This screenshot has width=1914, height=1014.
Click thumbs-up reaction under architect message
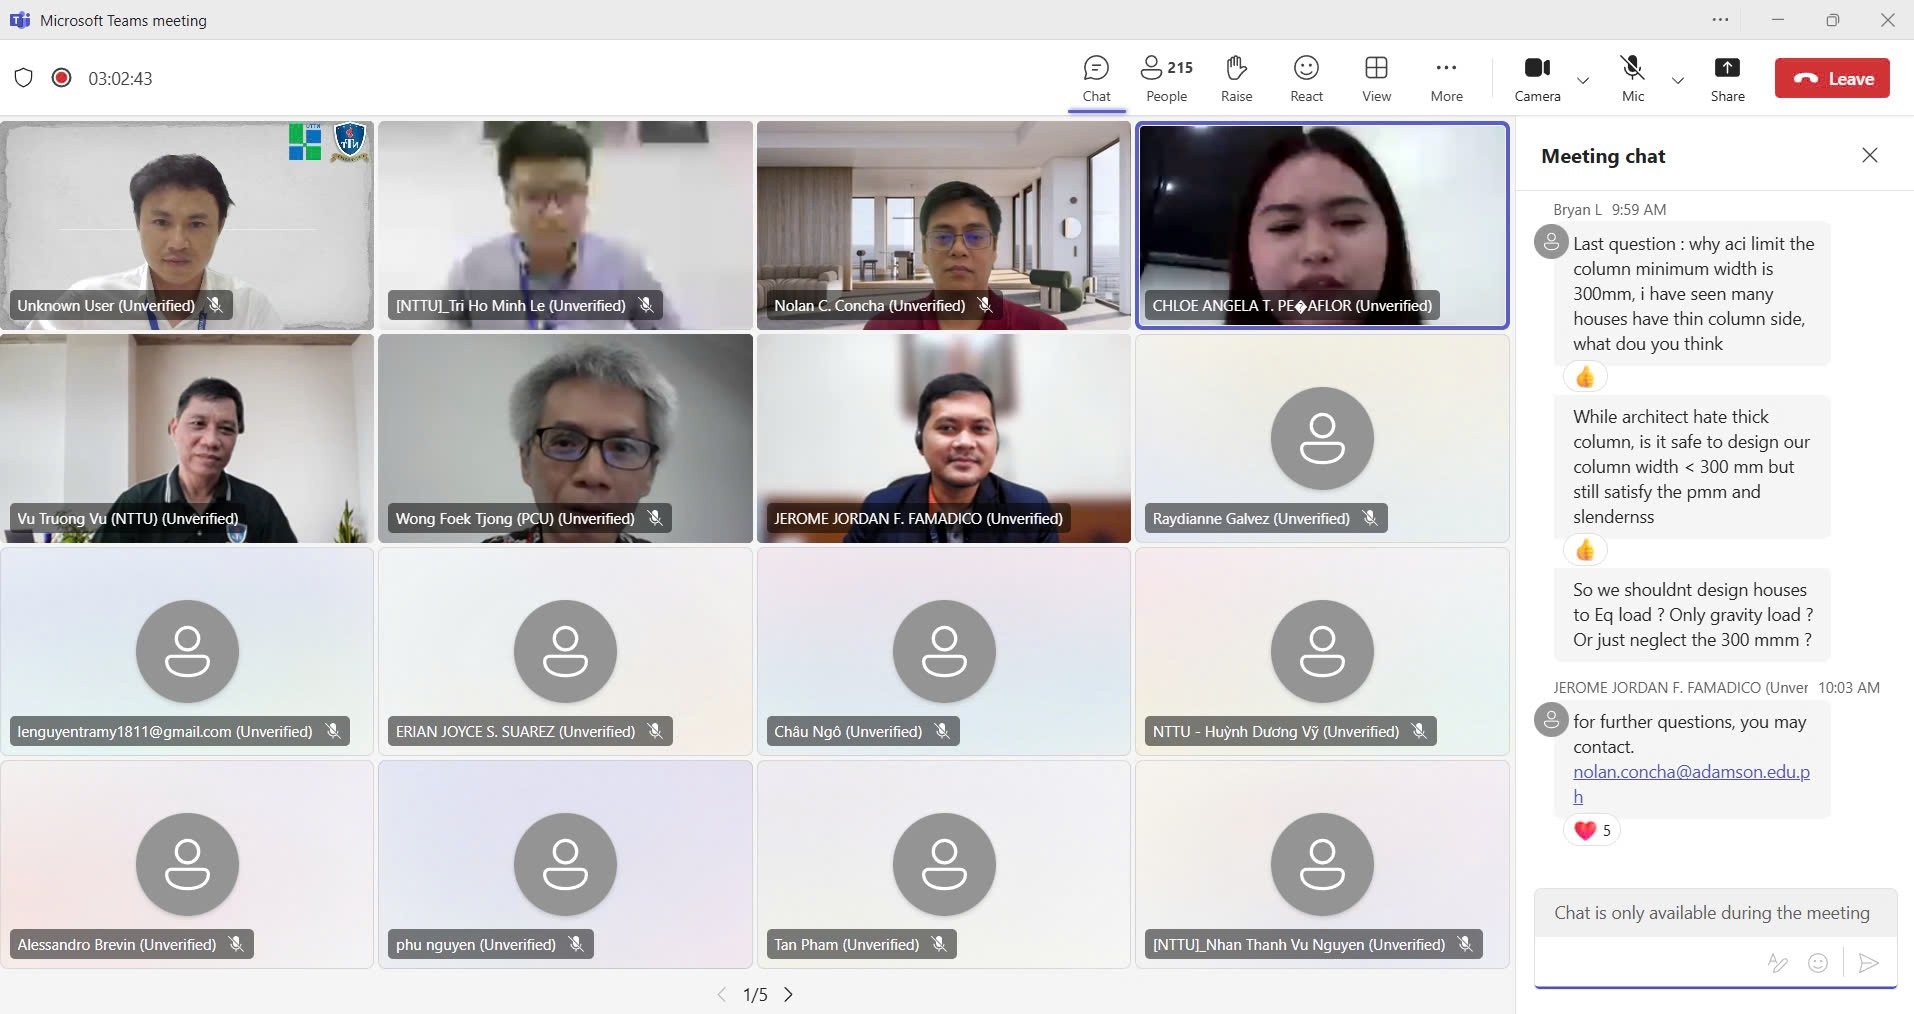coord(1585,550)
